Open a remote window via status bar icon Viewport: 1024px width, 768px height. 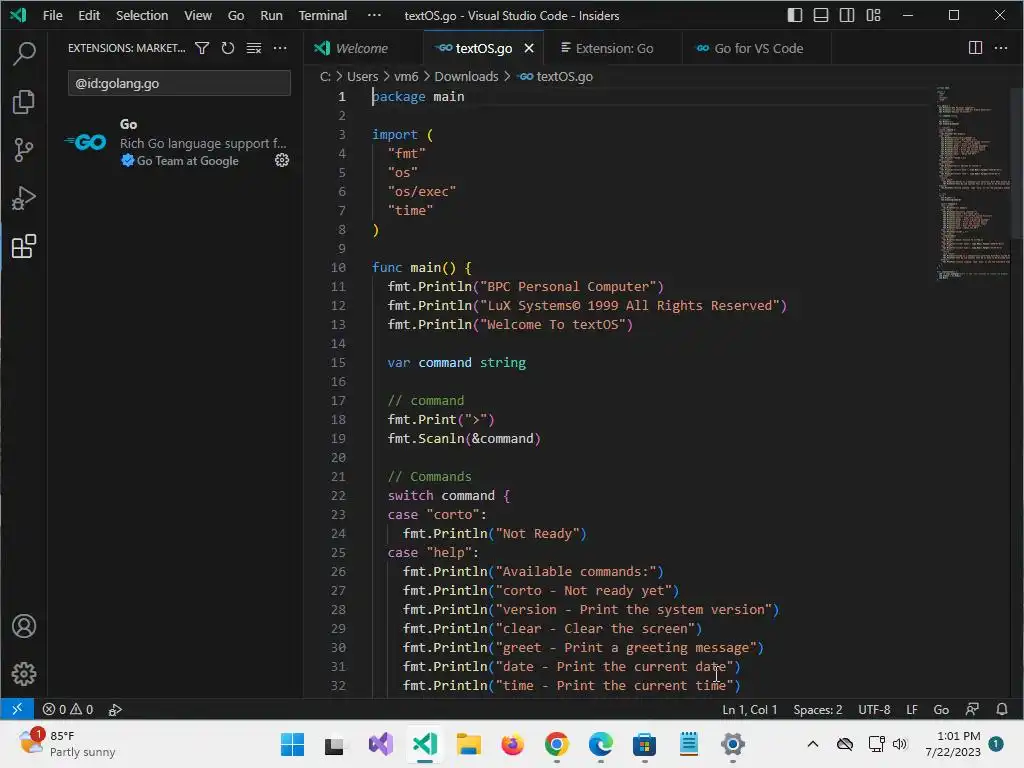17,709
